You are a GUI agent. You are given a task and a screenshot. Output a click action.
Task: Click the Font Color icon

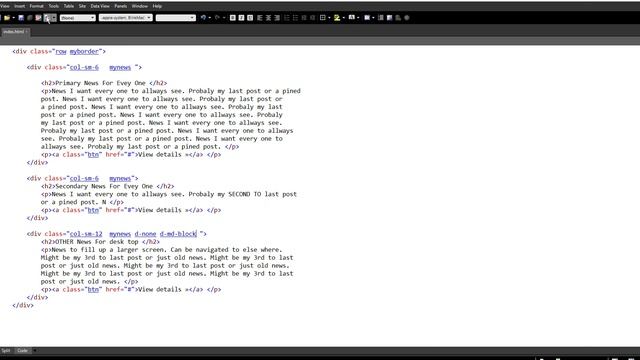click(351, 18)
